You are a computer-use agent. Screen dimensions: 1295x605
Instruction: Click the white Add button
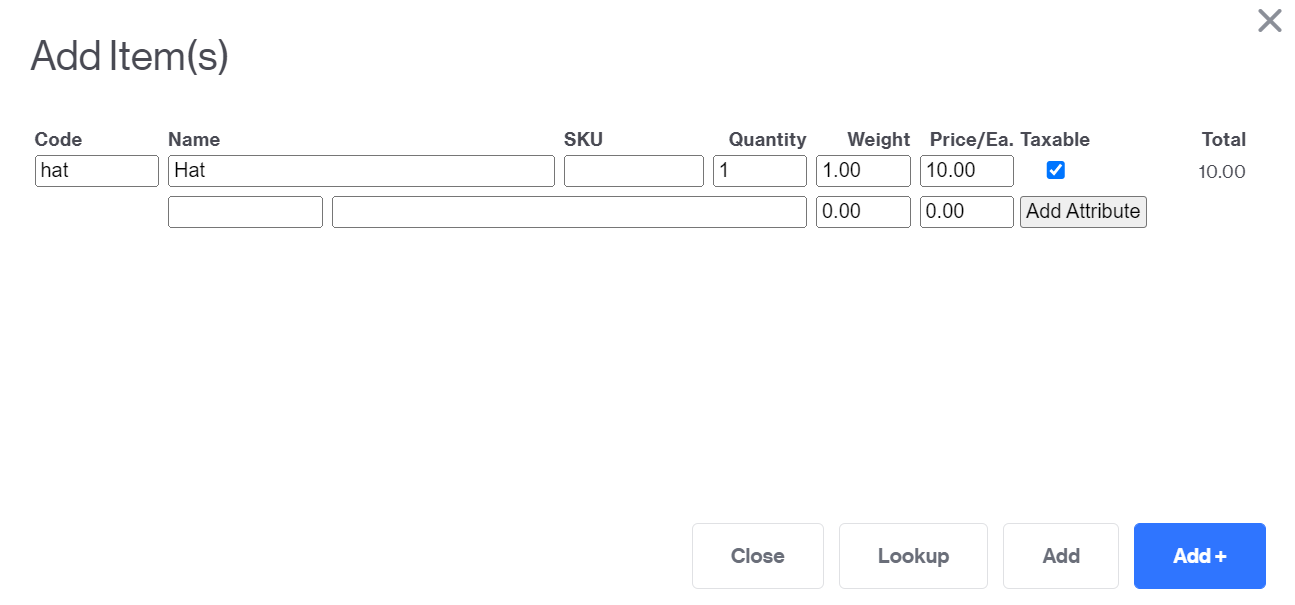(x=1061, y=556)
